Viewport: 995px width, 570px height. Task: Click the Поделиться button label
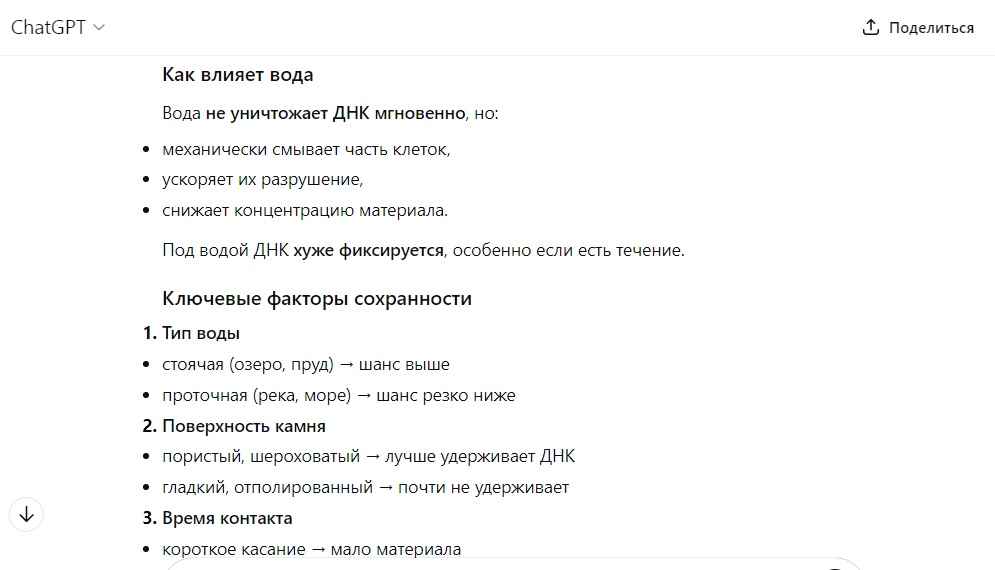(x=931, y=28)
